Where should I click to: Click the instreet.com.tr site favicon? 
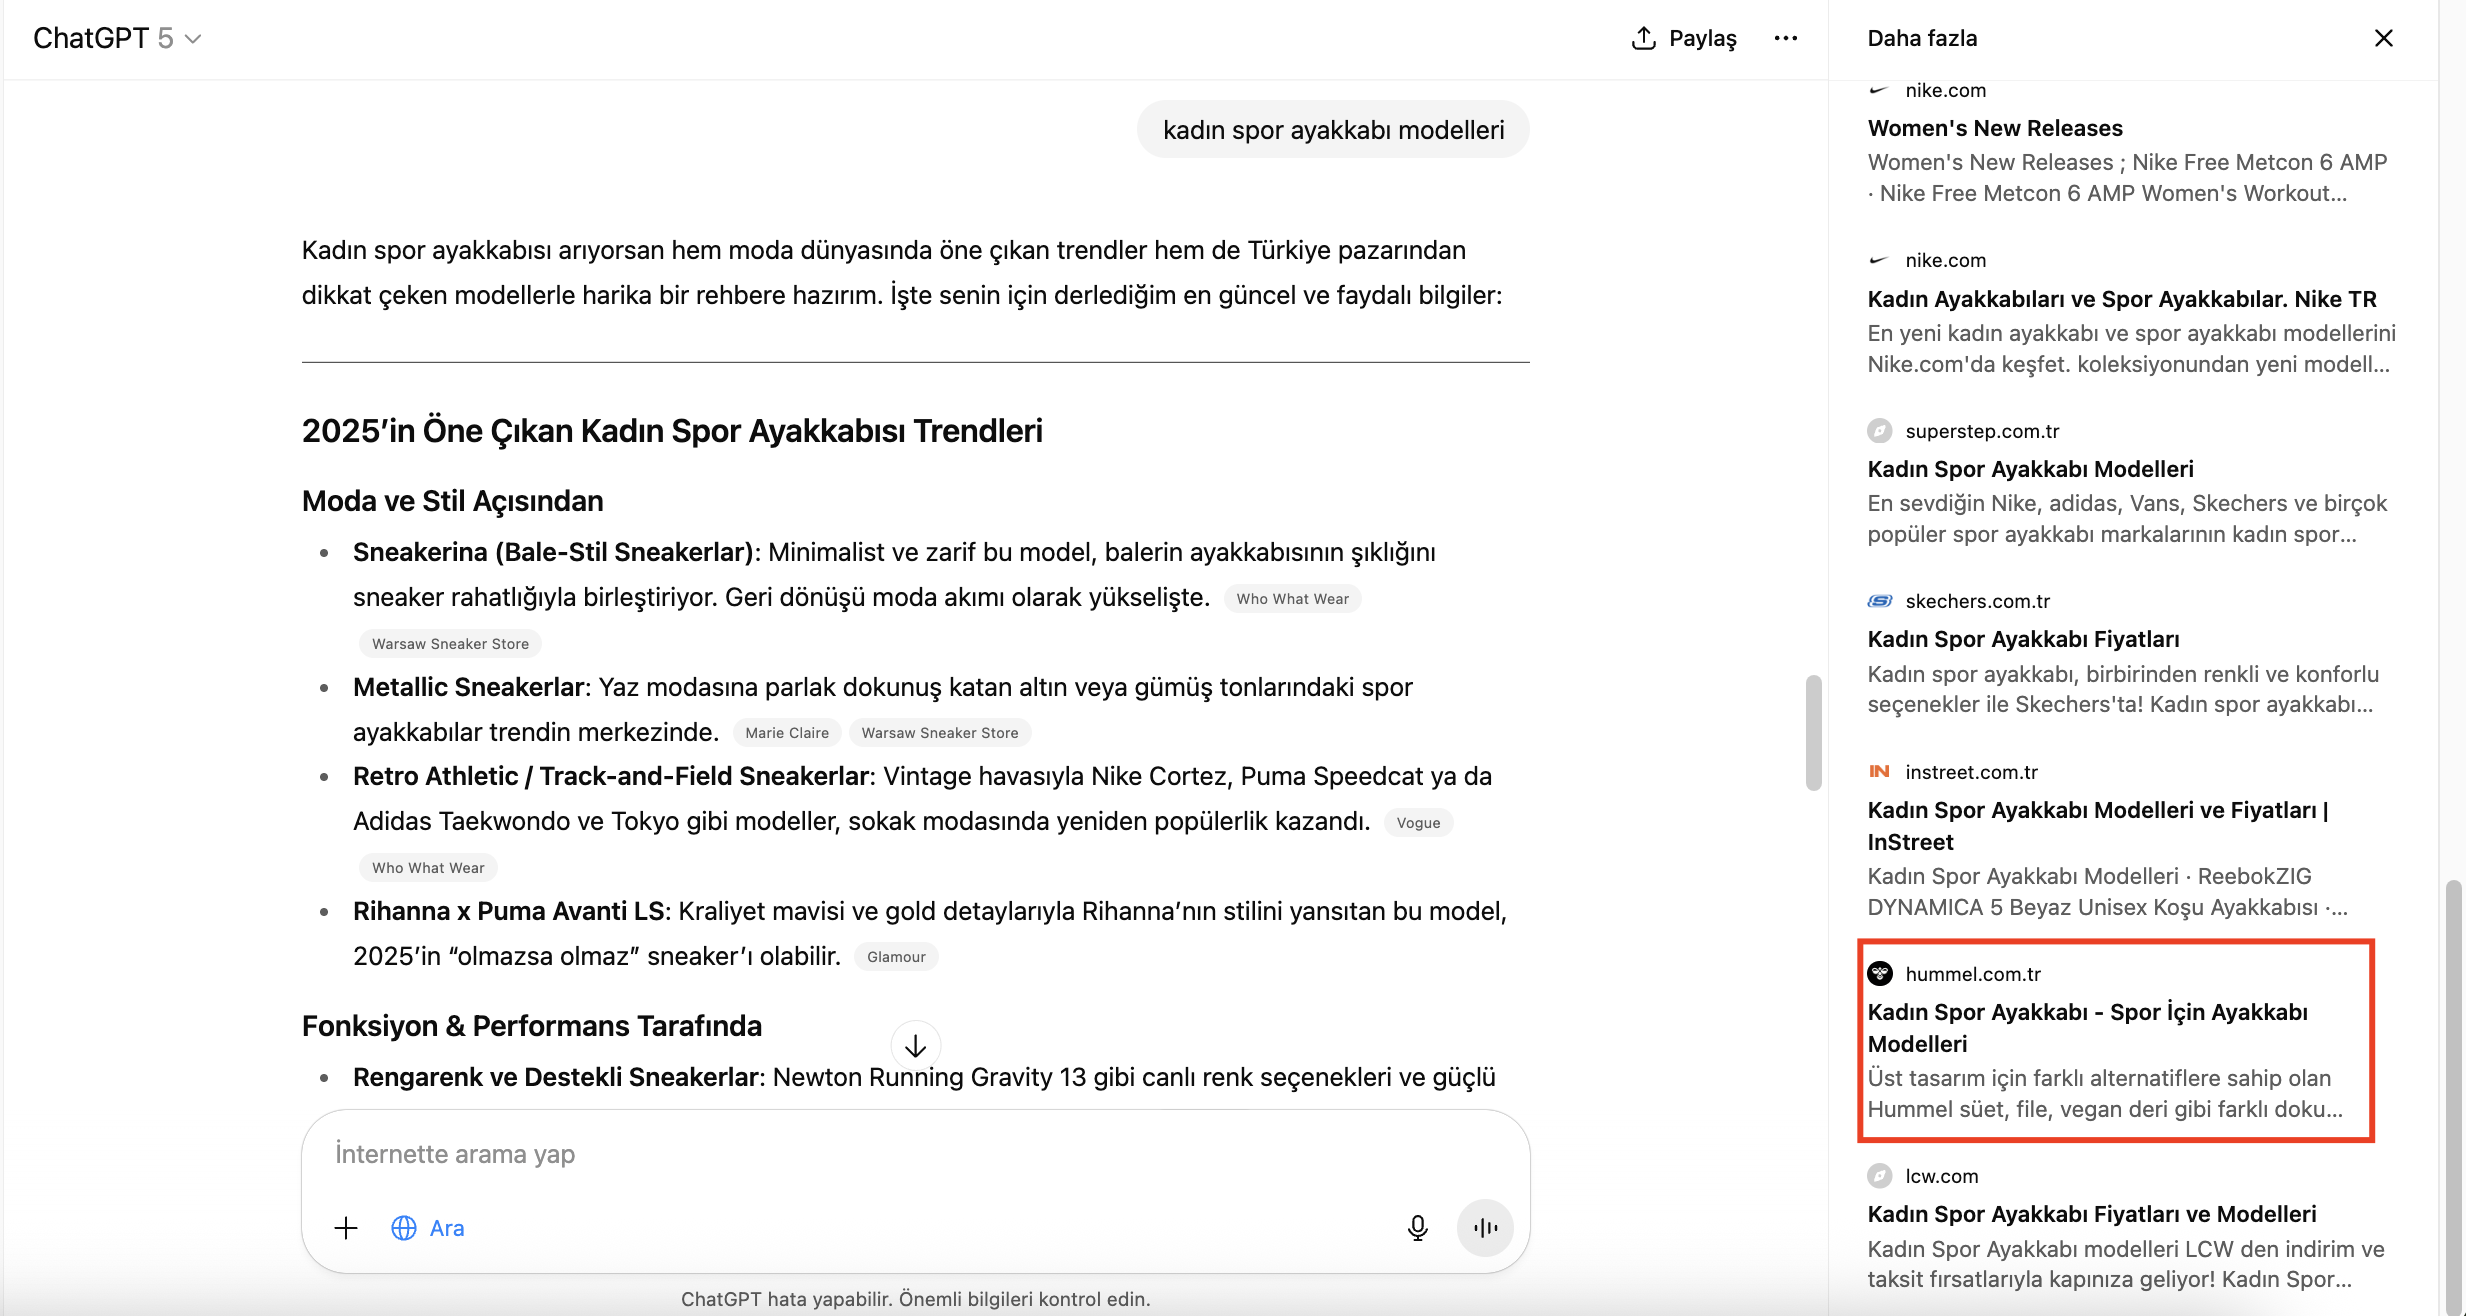[1880, 771]
